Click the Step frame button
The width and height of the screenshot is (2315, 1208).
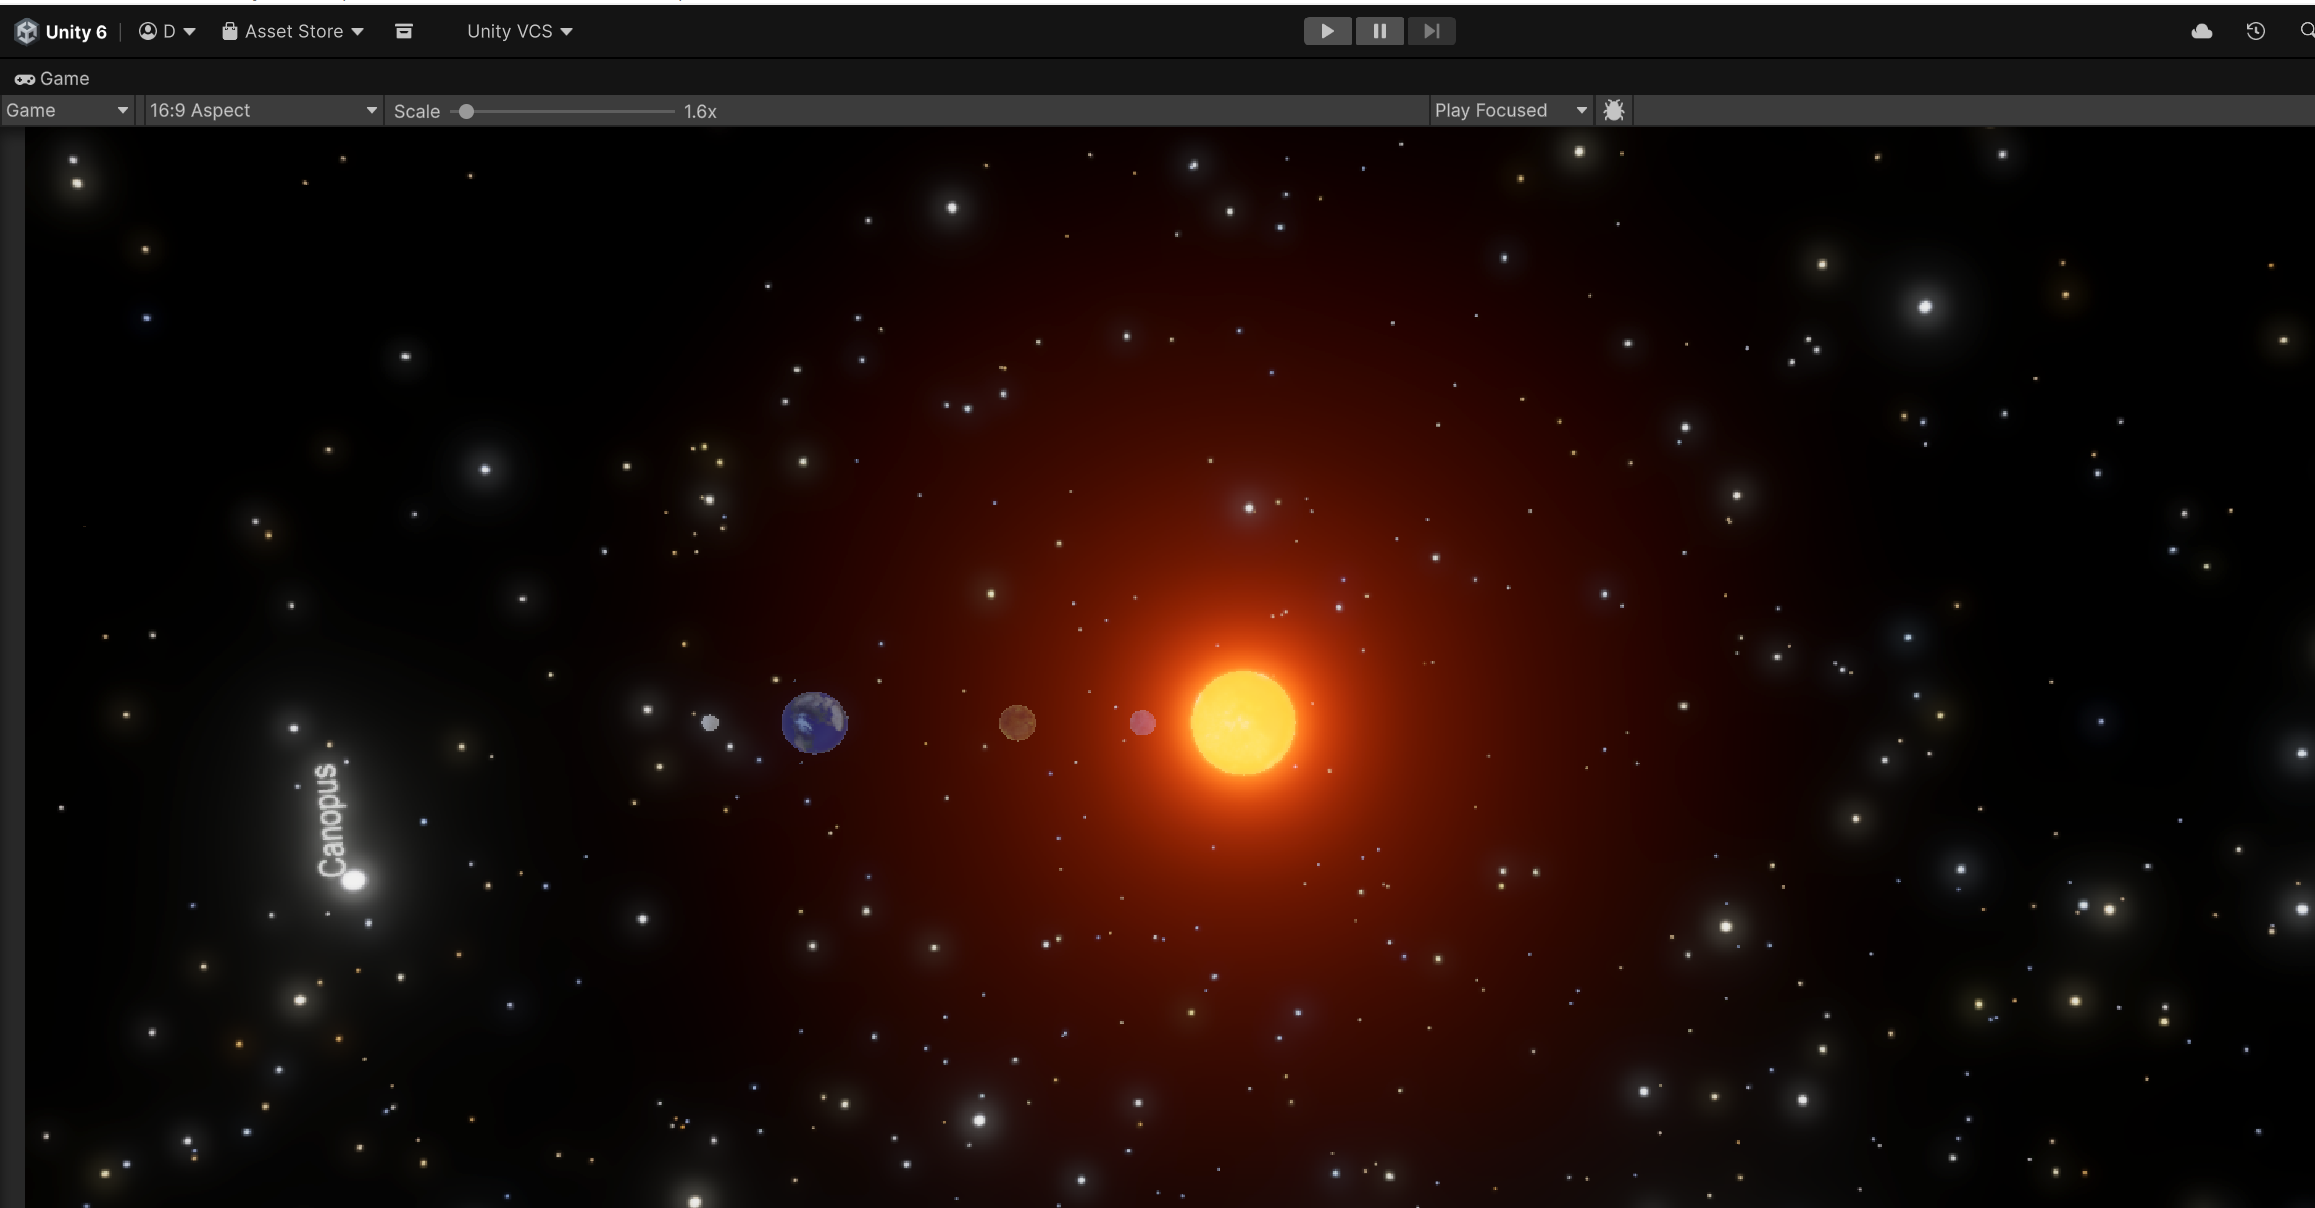(1431, 31)
